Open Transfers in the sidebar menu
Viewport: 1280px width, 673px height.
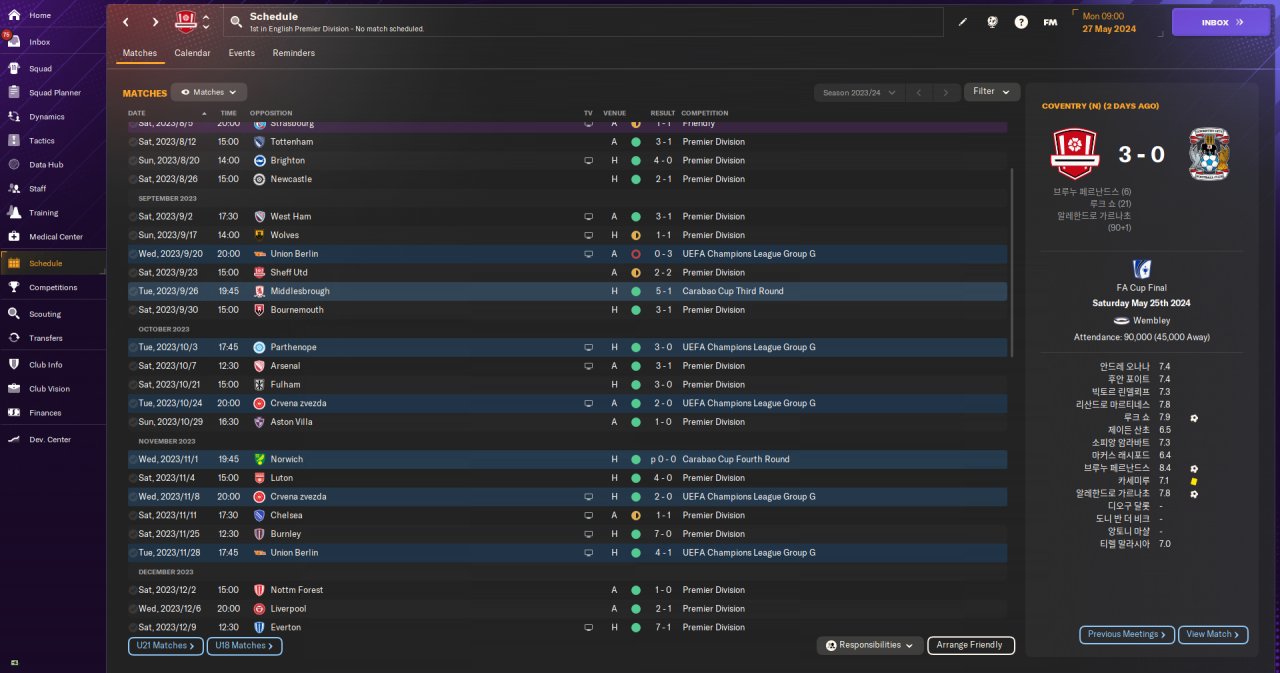pos(46,338)
